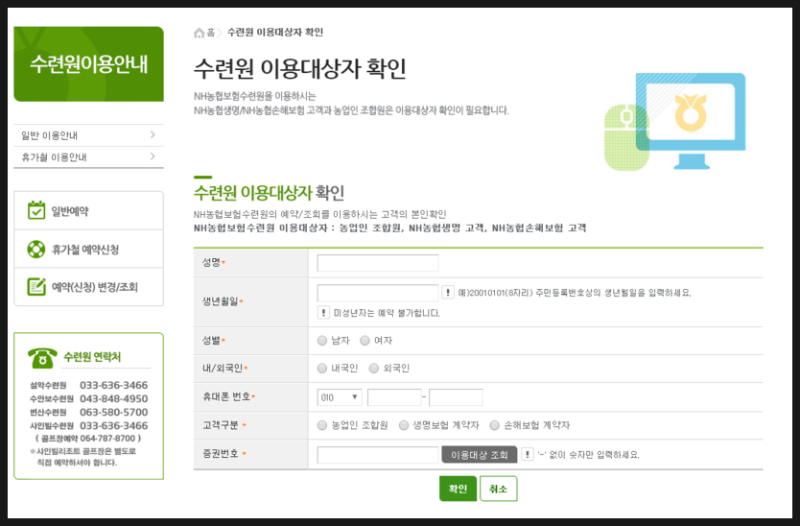This screenshot has width=800, height=526.
Task: Click the 예약(신청) 변경/조회 edit icon
Action: 36,287
